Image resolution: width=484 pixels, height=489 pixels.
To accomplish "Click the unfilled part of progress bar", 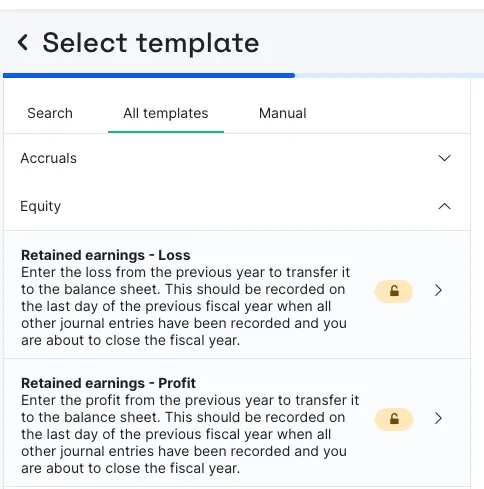I will [389, 76].
